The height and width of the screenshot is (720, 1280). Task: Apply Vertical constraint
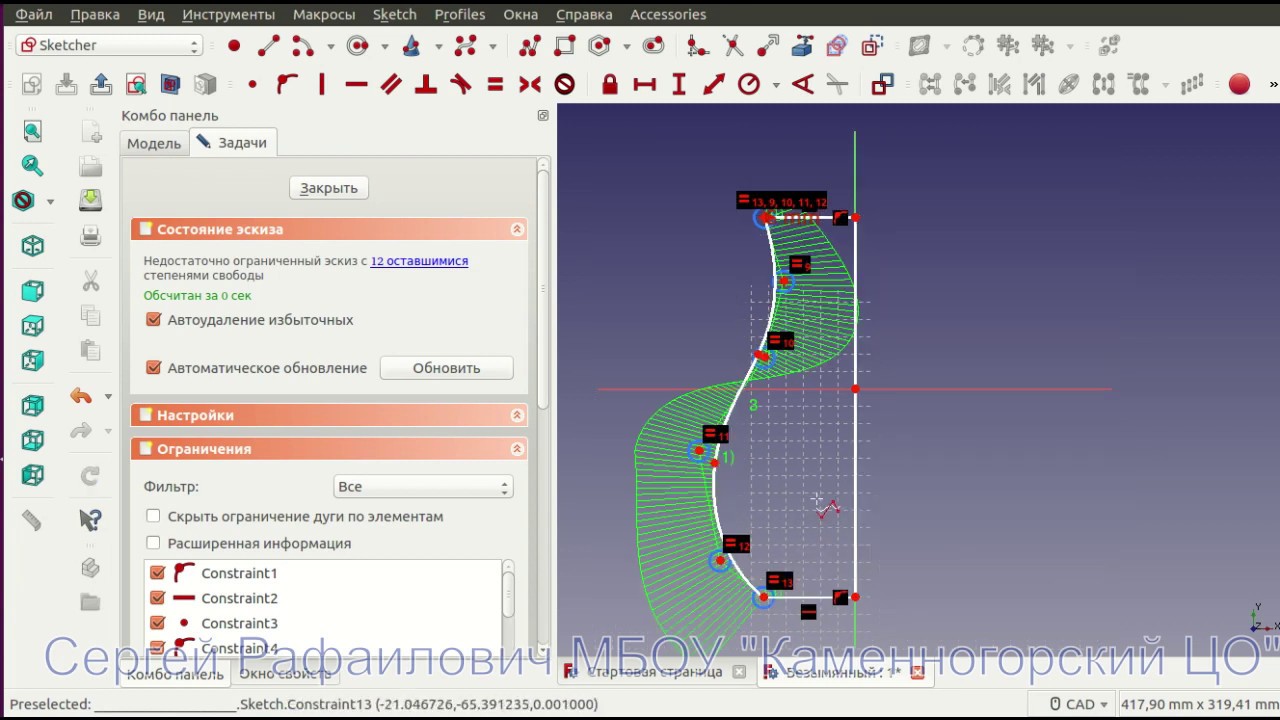[x=322, y=85]
